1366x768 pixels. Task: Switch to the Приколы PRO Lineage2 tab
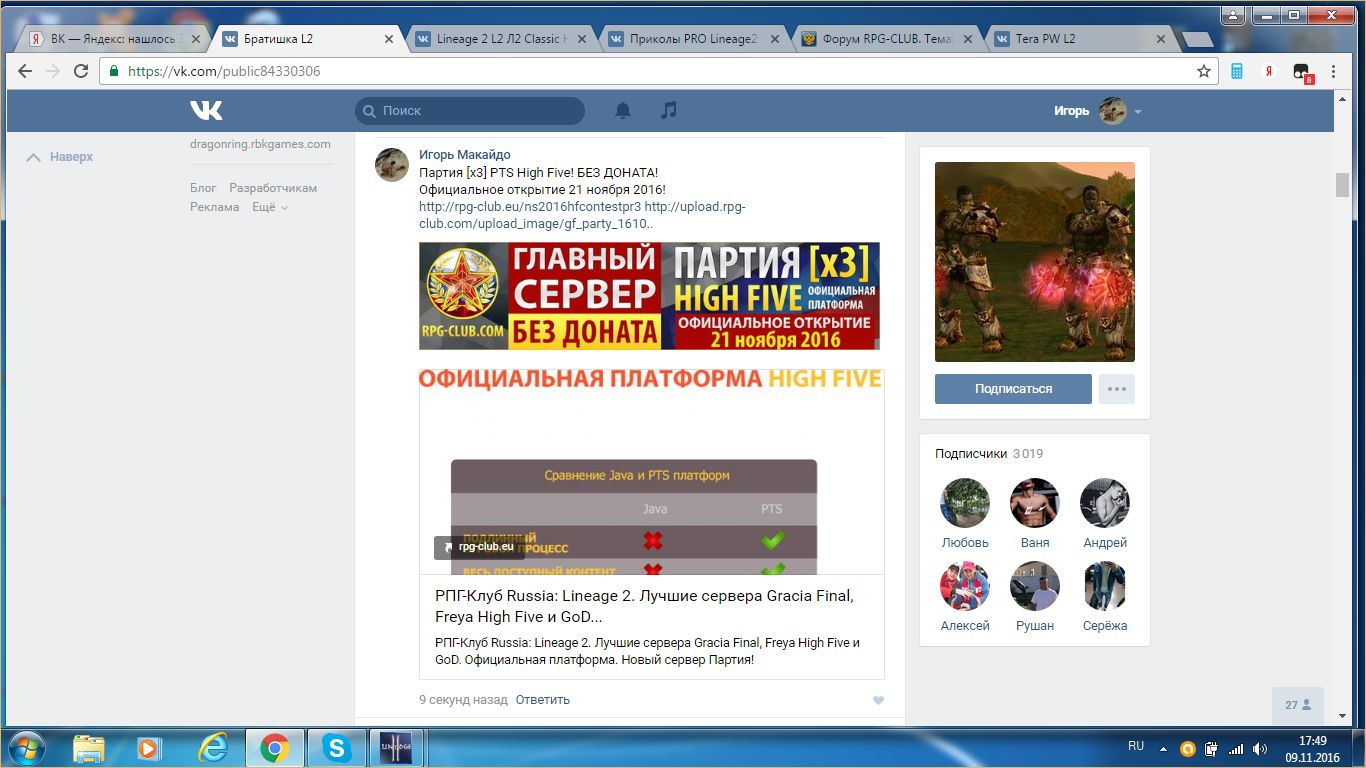pyautogui.click(x=694, y=39)
